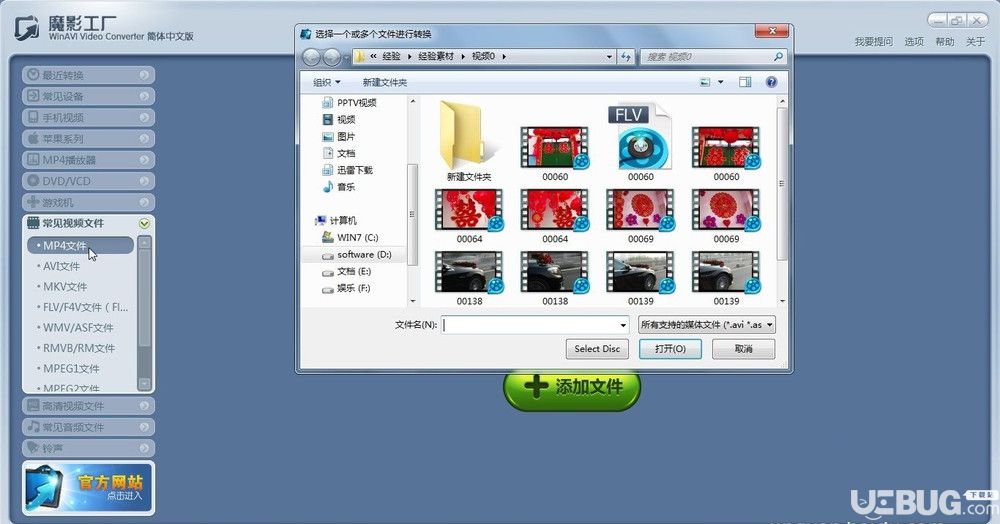Click 新建文件夹 toolbar button
Image resolution: width=1000 pixels, height=524 pixels.
coord(385,82)
